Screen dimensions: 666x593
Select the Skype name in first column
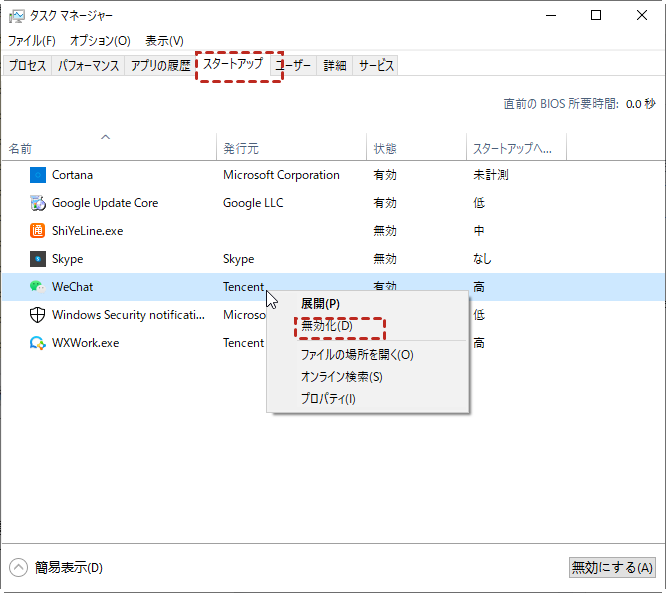coord(68,259)
